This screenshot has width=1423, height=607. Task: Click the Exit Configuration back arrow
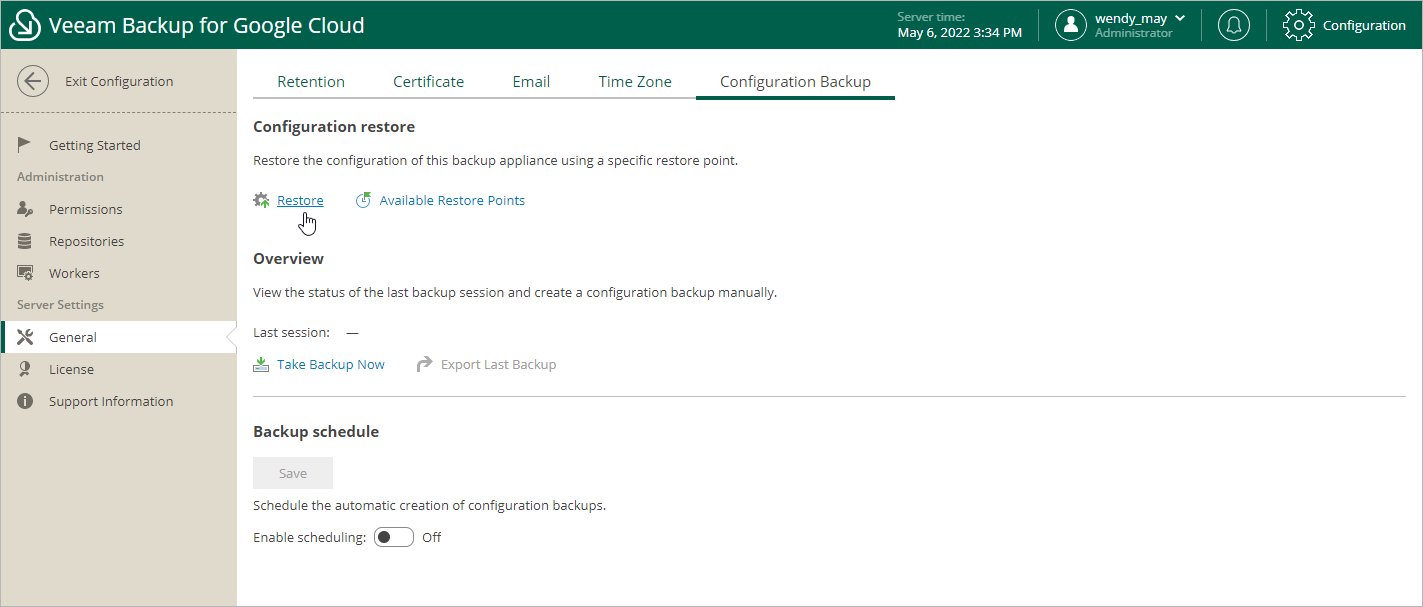point(33,82)
